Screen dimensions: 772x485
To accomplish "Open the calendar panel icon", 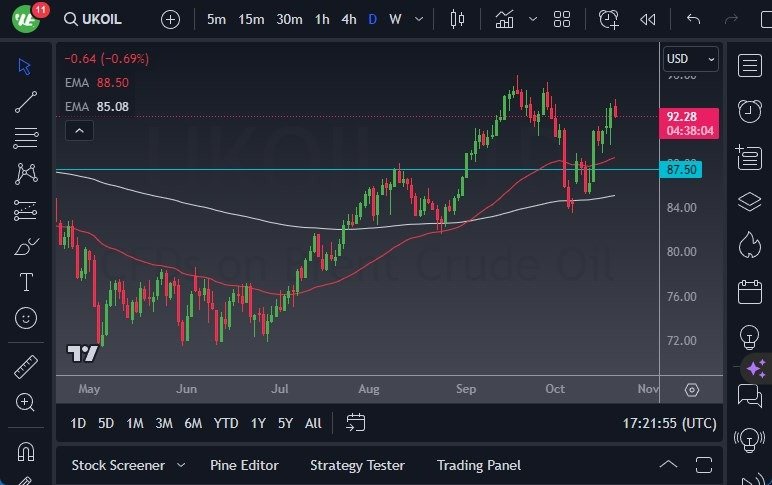I will point(749,292).
